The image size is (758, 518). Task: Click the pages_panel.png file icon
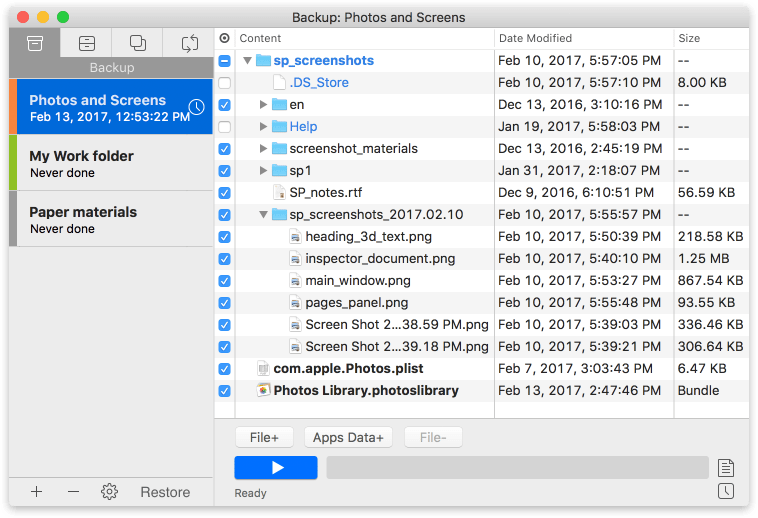point(295,302)
